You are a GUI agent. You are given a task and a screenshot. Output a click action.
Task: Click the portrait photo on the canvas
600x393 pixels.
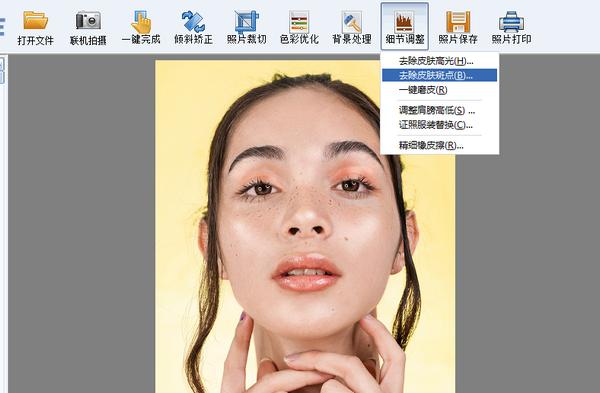pos(305,227)
